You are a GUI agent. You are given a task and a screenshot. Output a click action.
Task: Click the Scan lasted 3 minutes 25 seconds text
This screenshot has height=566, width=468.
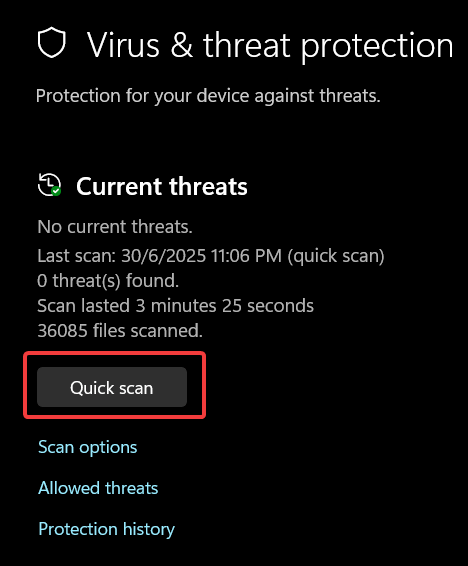[x=175, y=306]
